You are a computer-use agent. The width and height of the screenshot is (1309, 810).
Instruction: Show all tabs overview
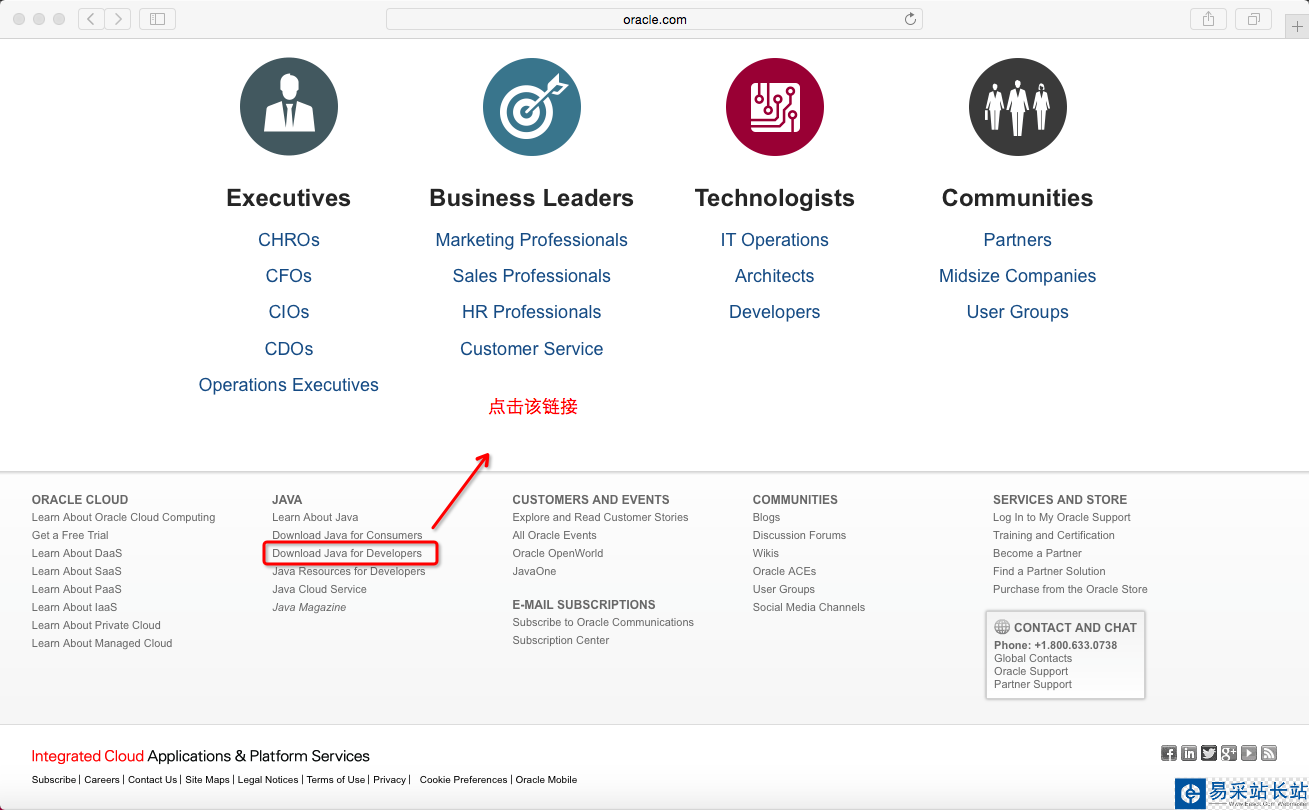tap(1252, 19)
